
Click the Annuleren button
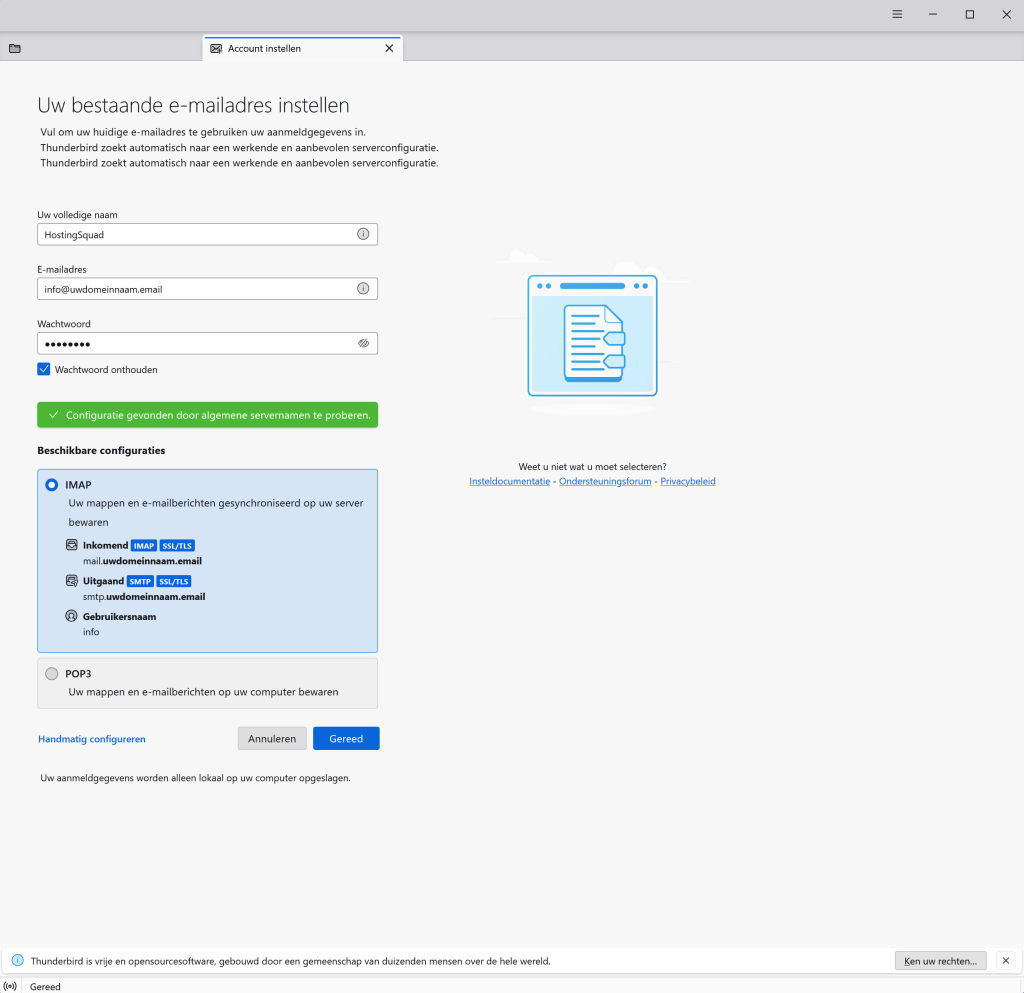point(272,738)
